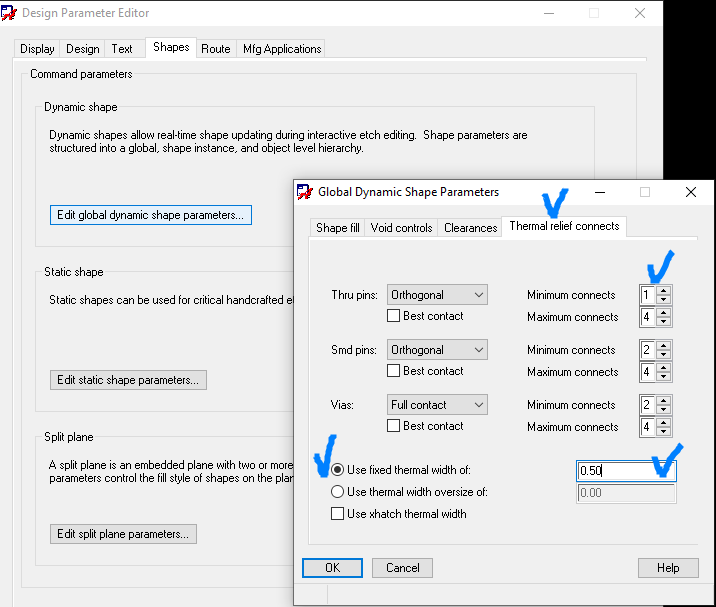Select Thermal relief connects tab
The height and width of the screenshot is (607, 716).
coord(564,226)
